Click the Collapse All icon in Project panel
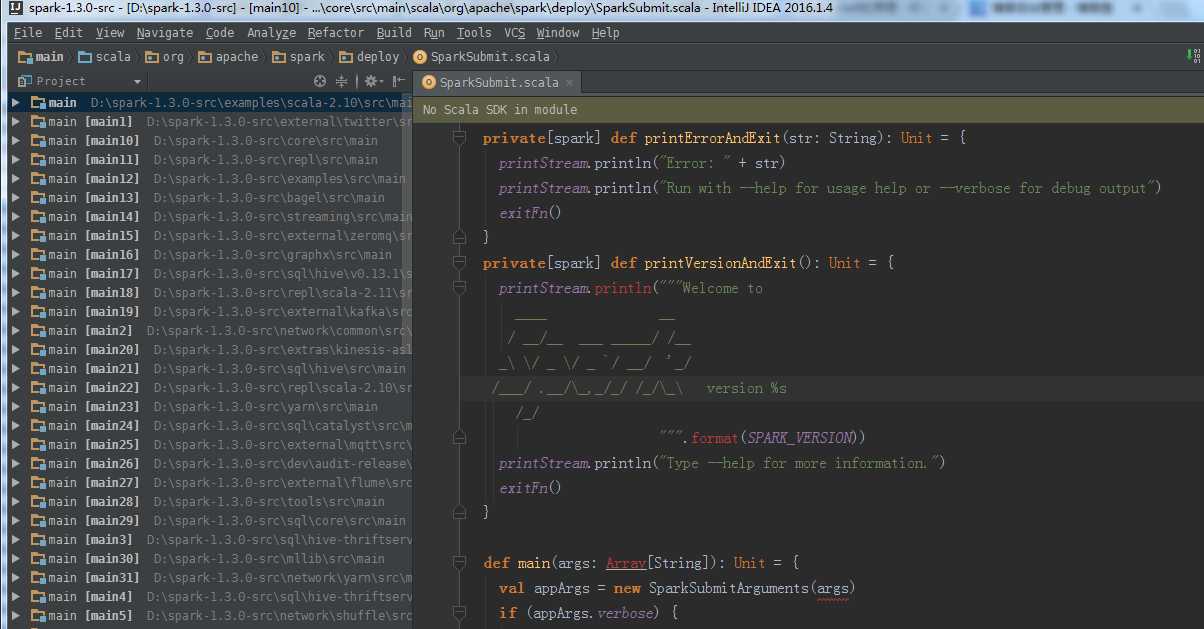The height and width of the screenshot is (629, 1204). coord(342,81)
